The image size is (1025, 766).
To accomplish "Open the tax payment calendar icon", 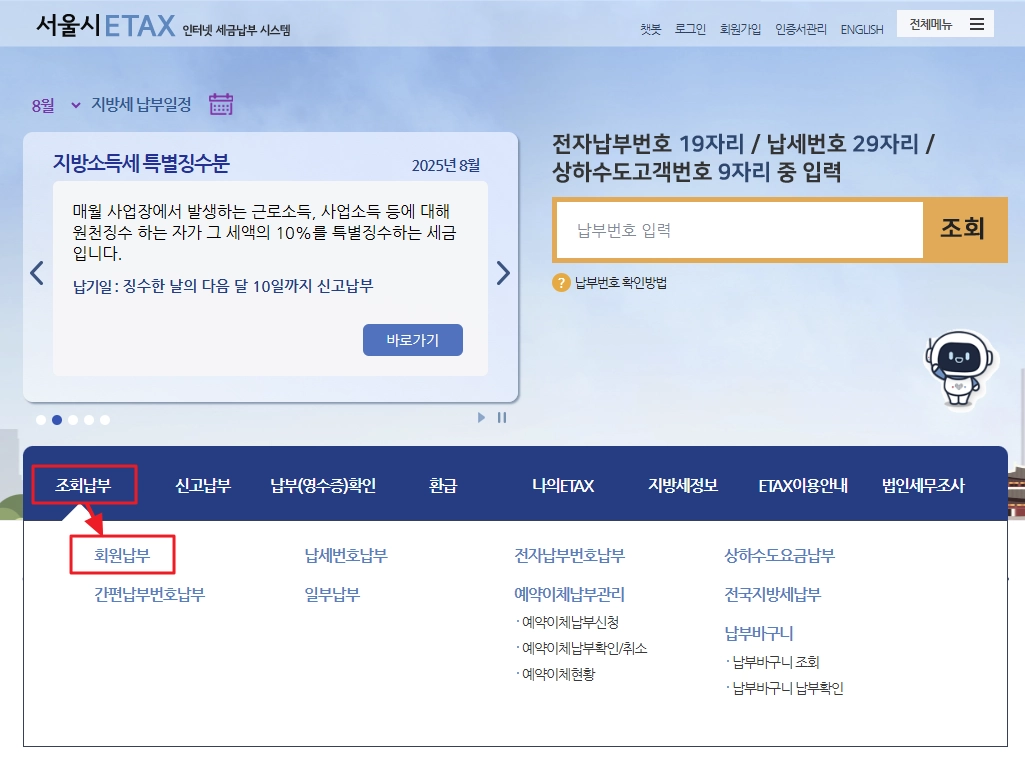I will click(221, 105).
